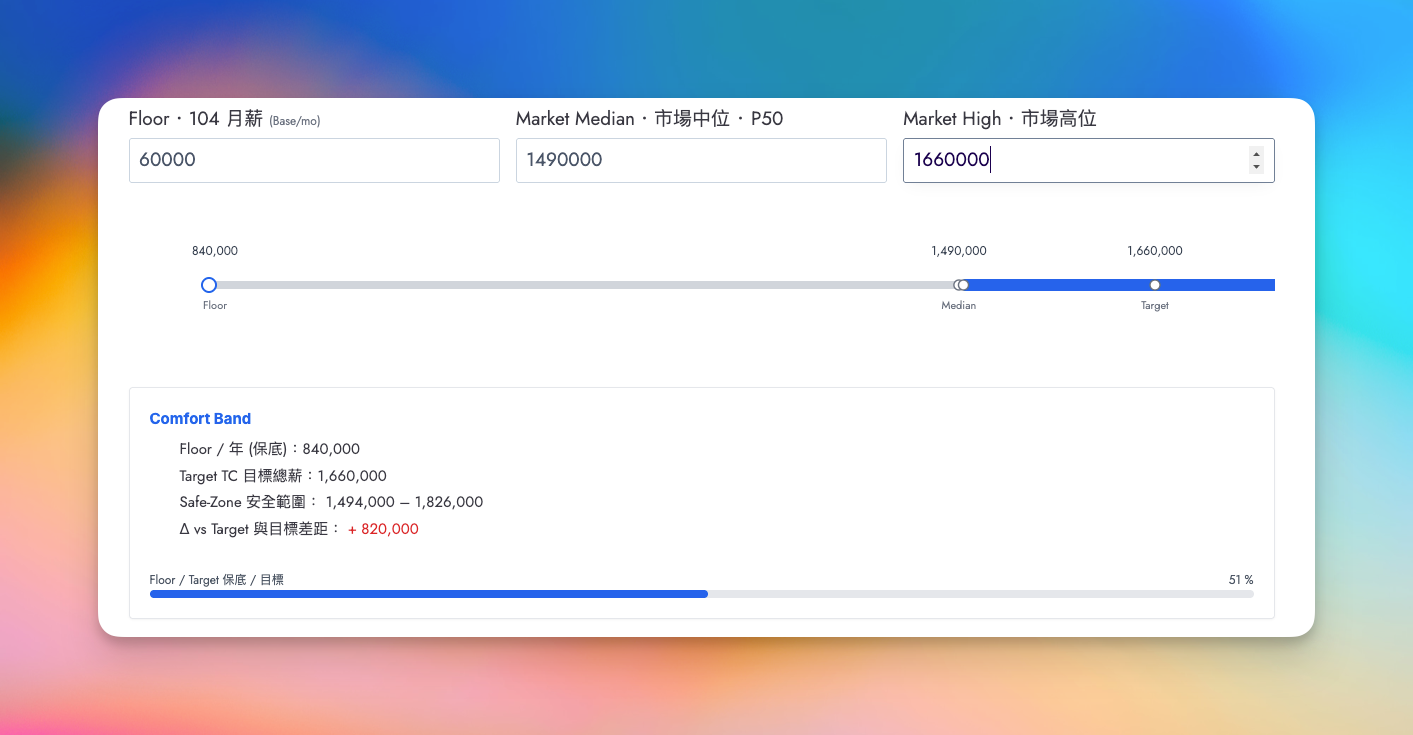Click the 51 % progress label

pyautogui.click(x=1240, y=580)
